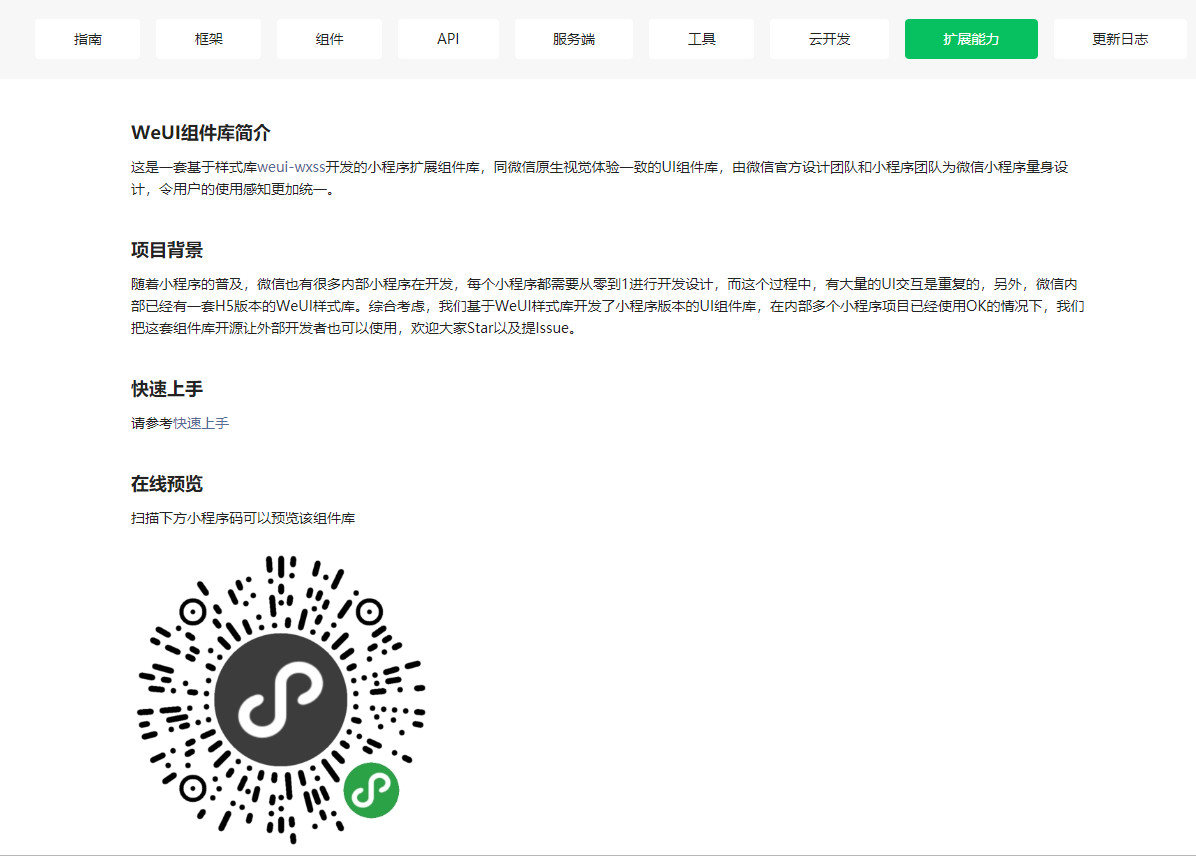Open the 快速上手 reference link
1196x858 pixels.
[x=201, y=423]
